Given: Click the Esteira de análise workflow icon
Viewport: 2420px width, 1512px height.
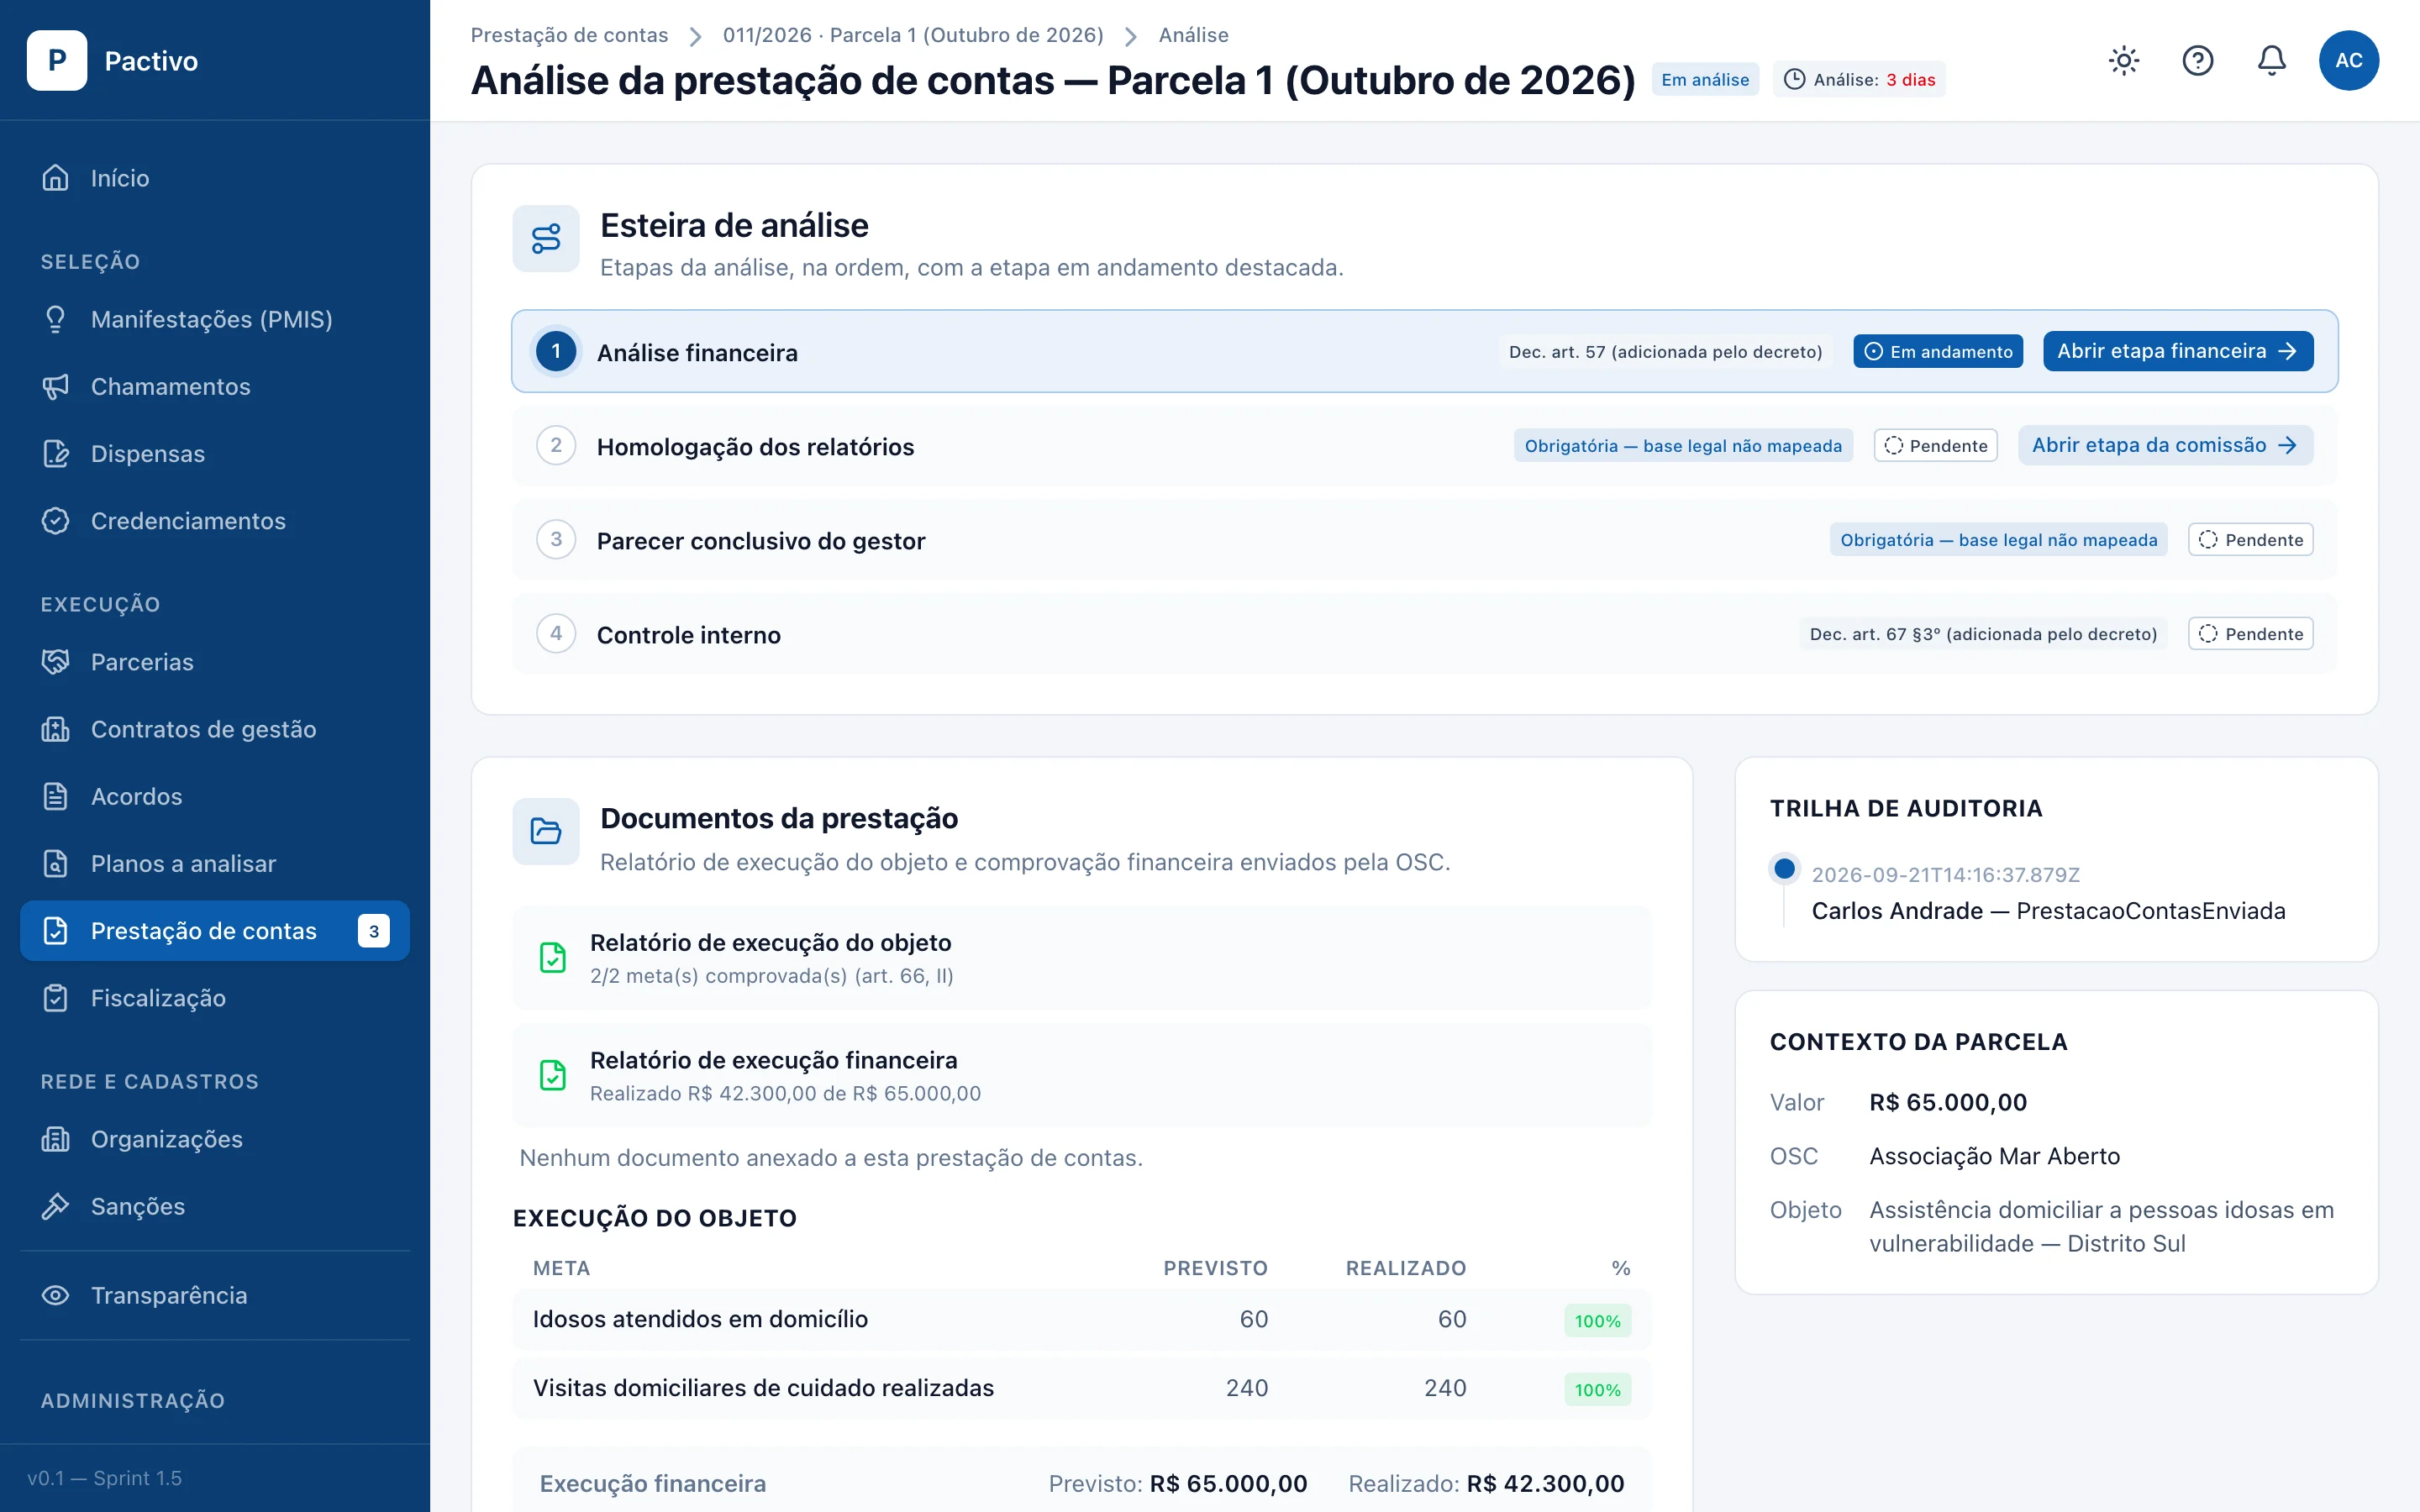Looking at the screenshot, I should pyautogui.click(x=546, y=239).
